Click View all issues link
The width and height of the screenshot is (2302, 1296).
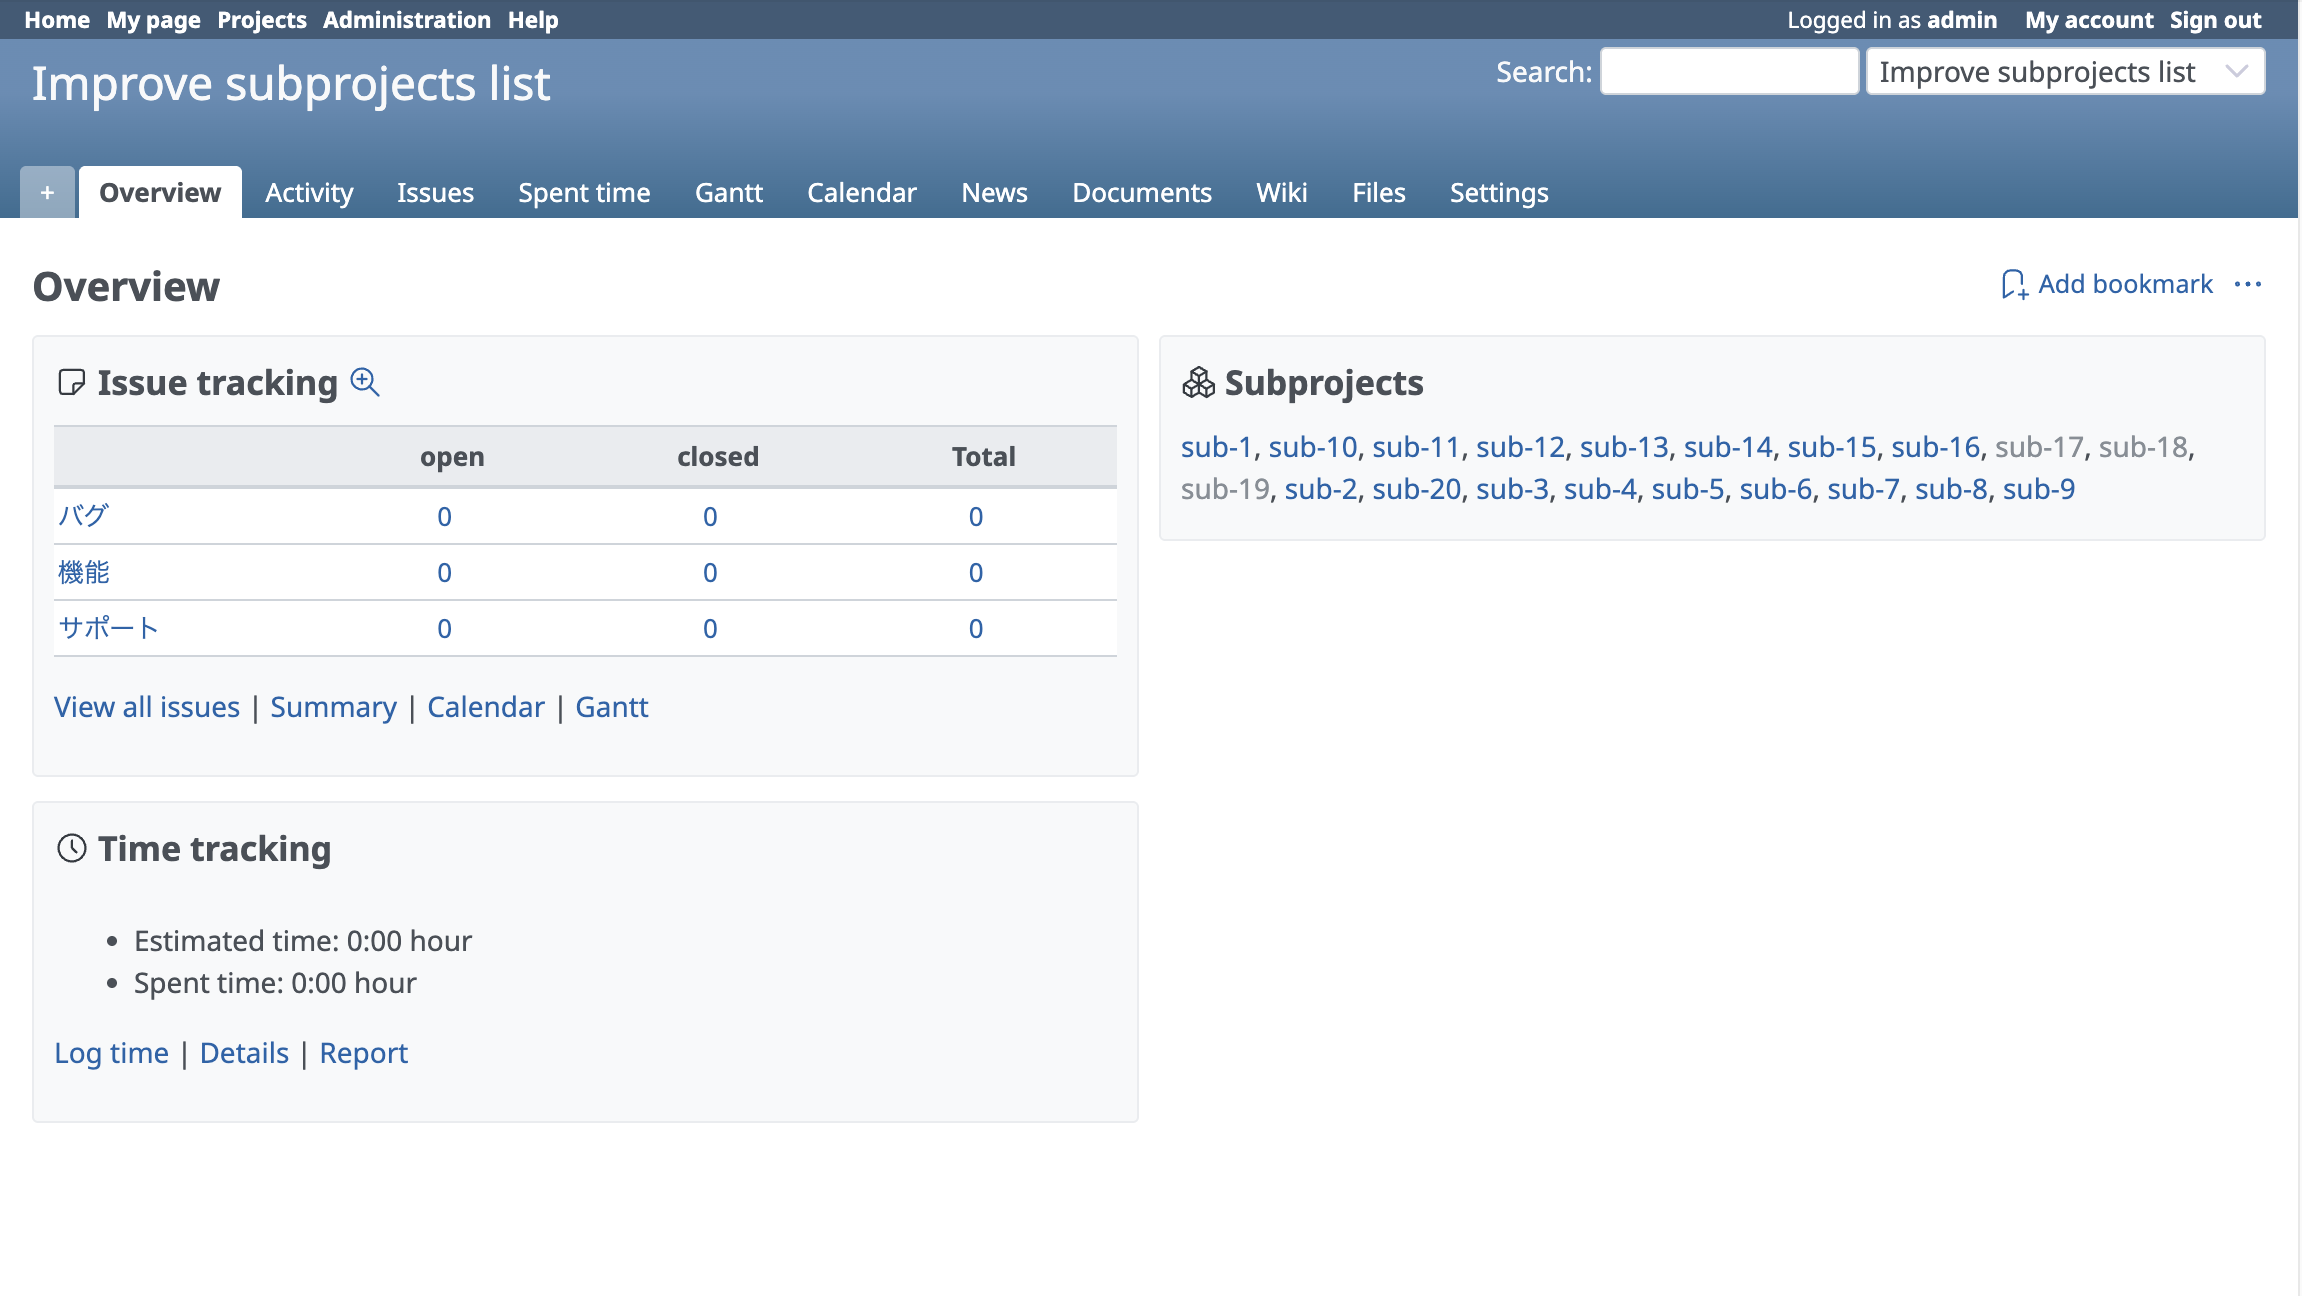tap(147, 707)
